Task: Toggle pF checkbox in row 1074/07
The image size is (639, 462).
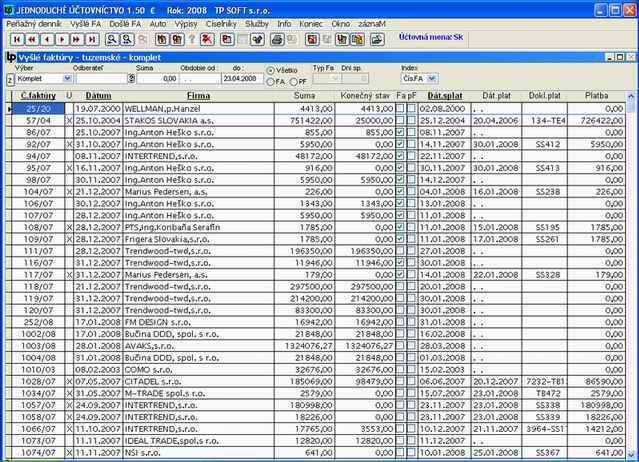Action: (x=412, y=452)
